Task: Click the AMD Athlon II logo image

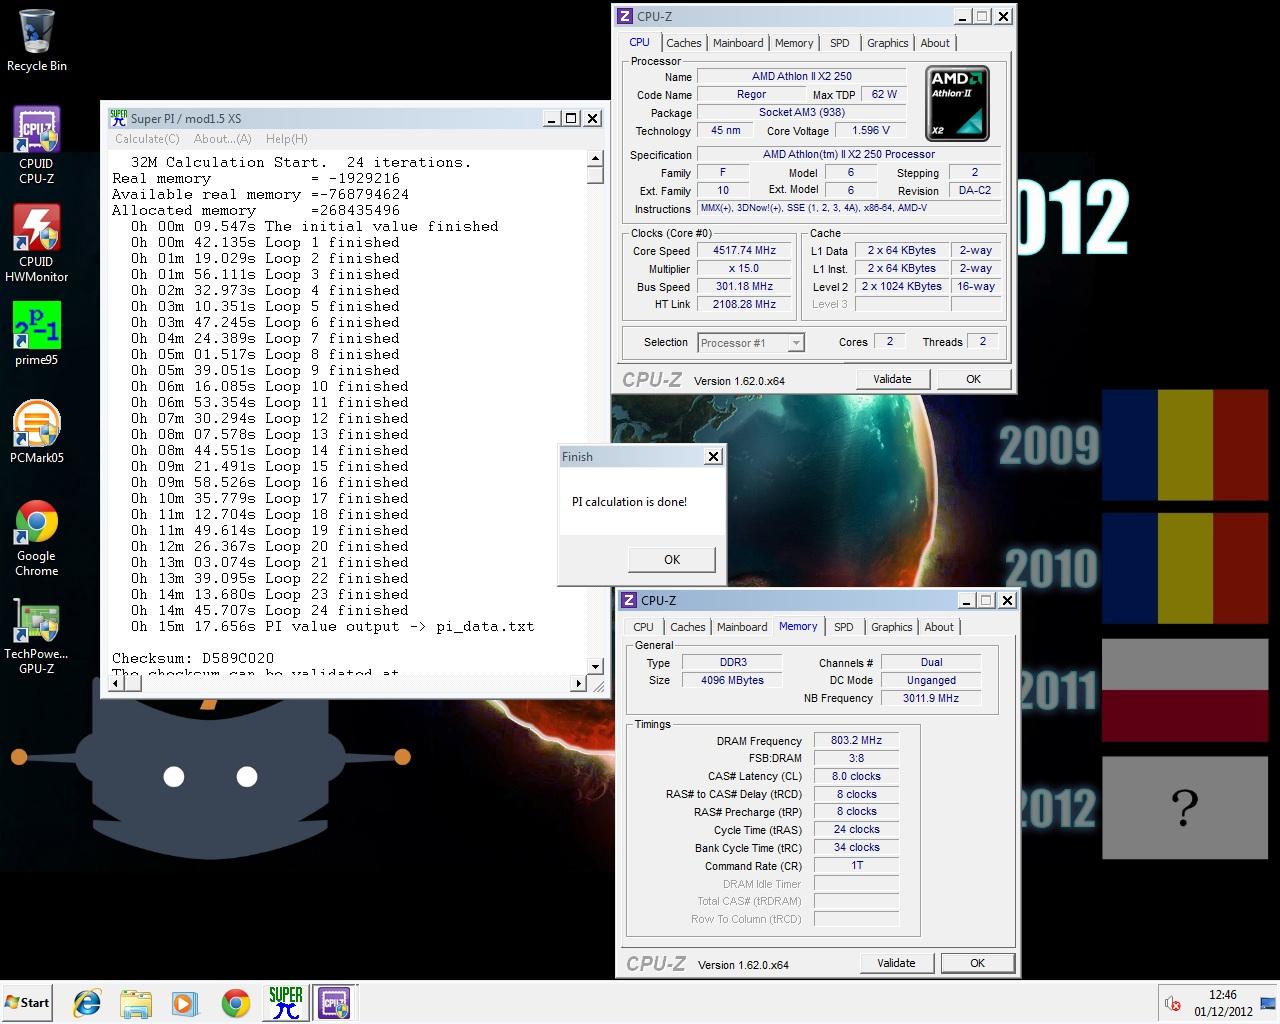Action: point(958,104)
